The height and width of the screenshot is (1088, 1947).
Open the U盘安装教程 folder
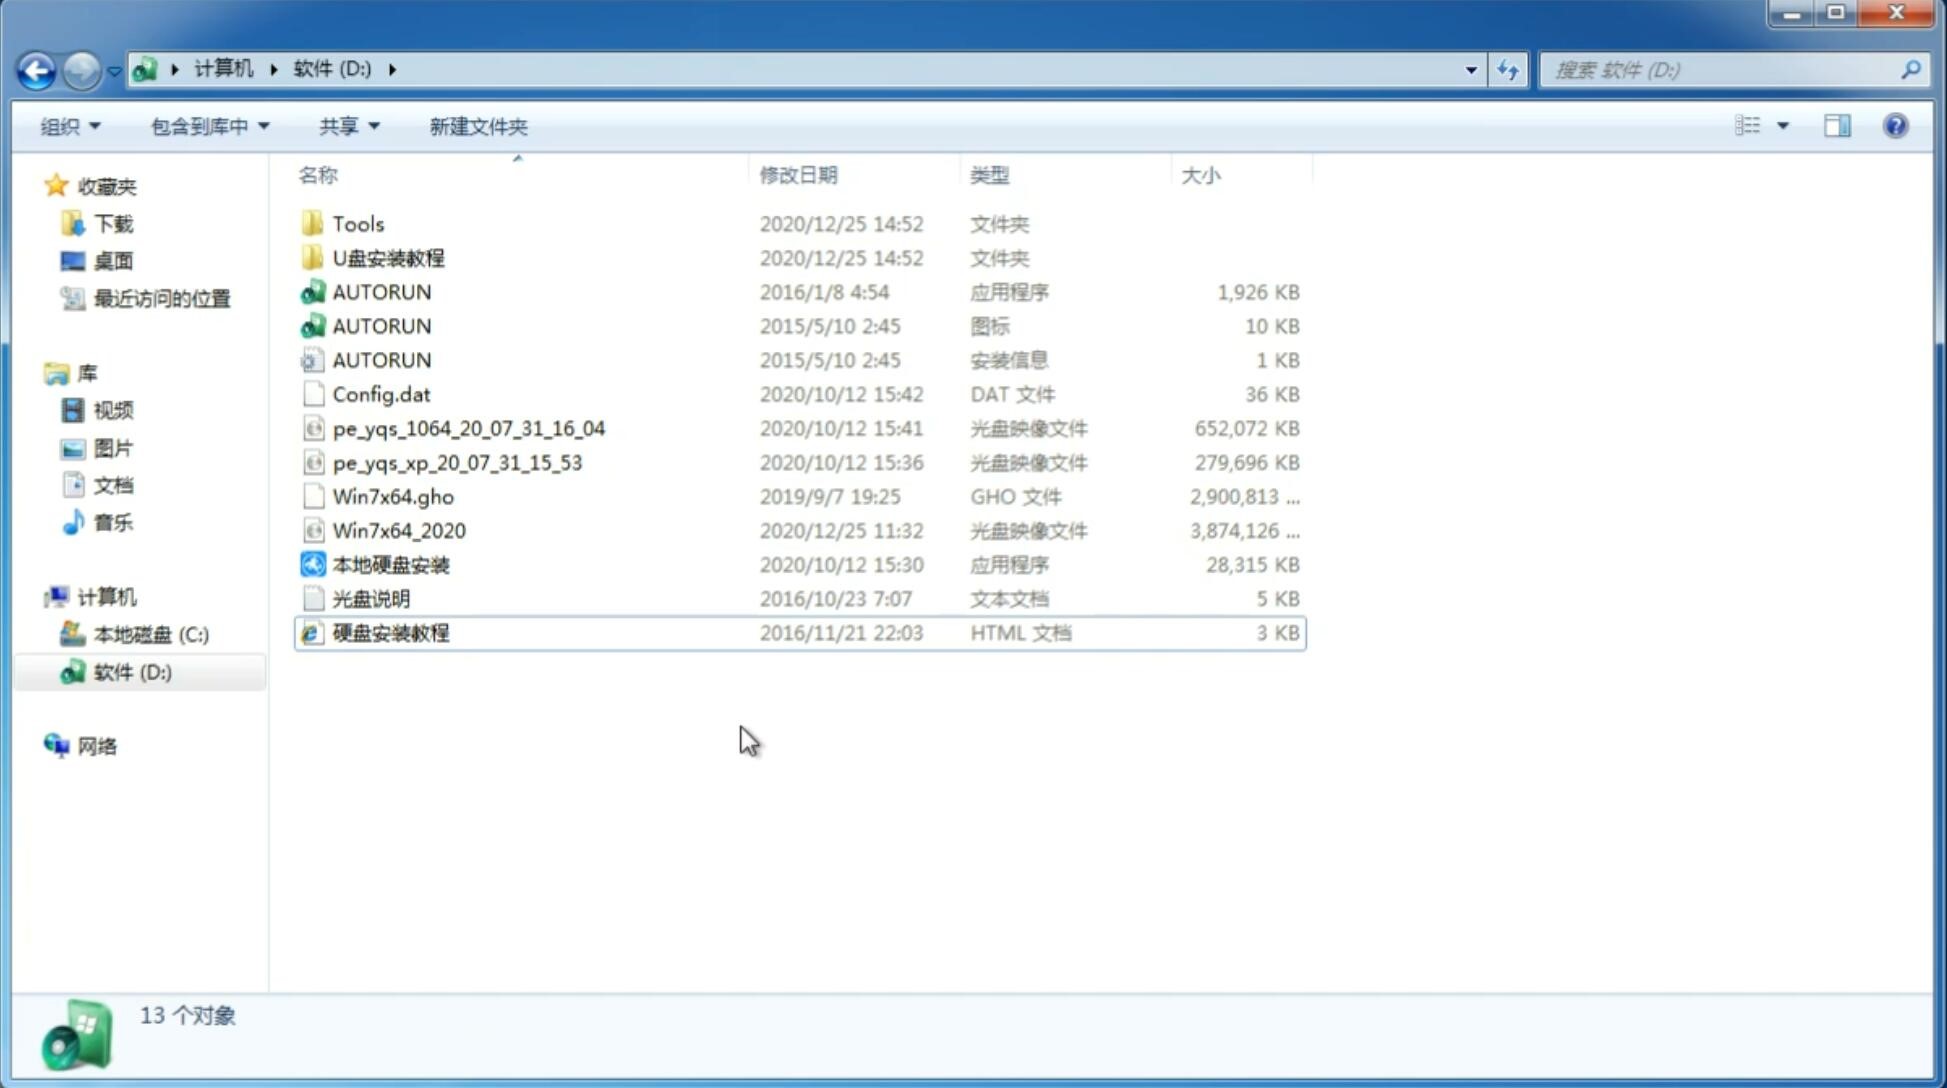pyautogui.click(x=388, y=257)
